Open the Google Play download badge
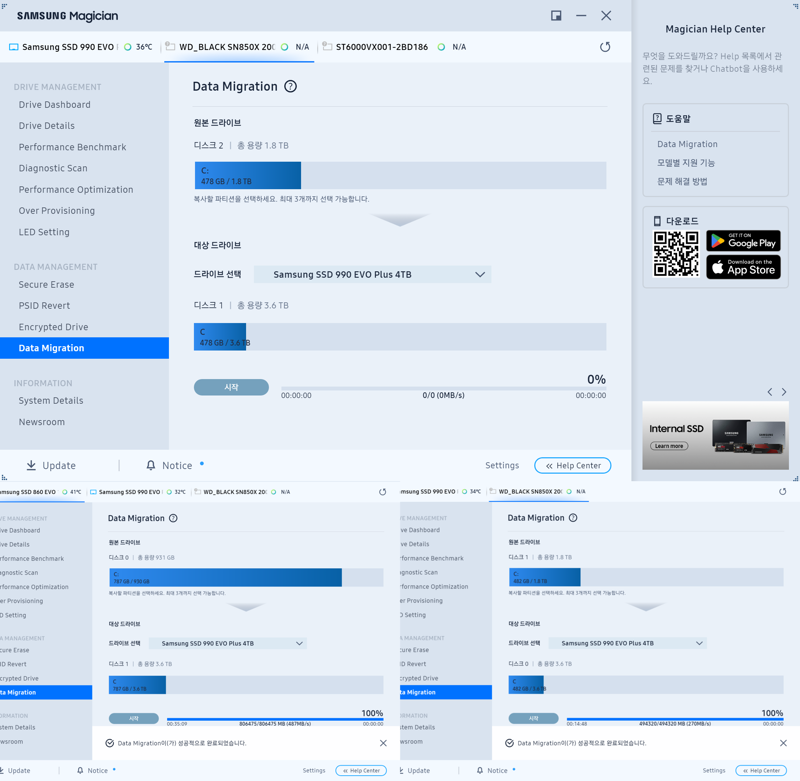Screen dimensions: 800x781 click(x=743, y=241)
